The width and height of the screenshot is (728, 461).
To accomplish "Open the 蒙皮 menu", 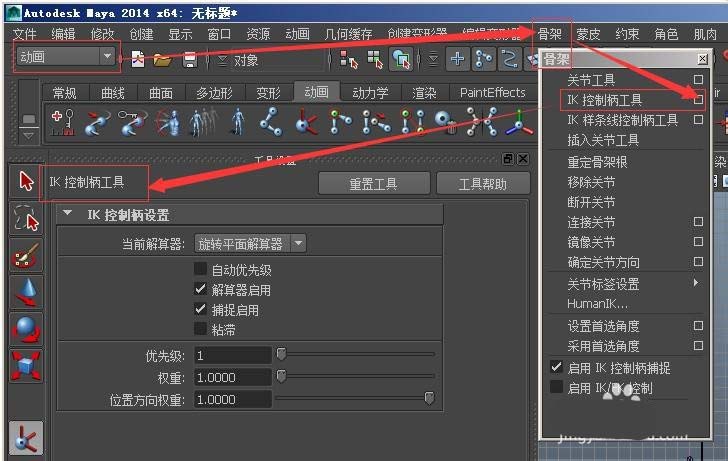I will tap(588, 34).
